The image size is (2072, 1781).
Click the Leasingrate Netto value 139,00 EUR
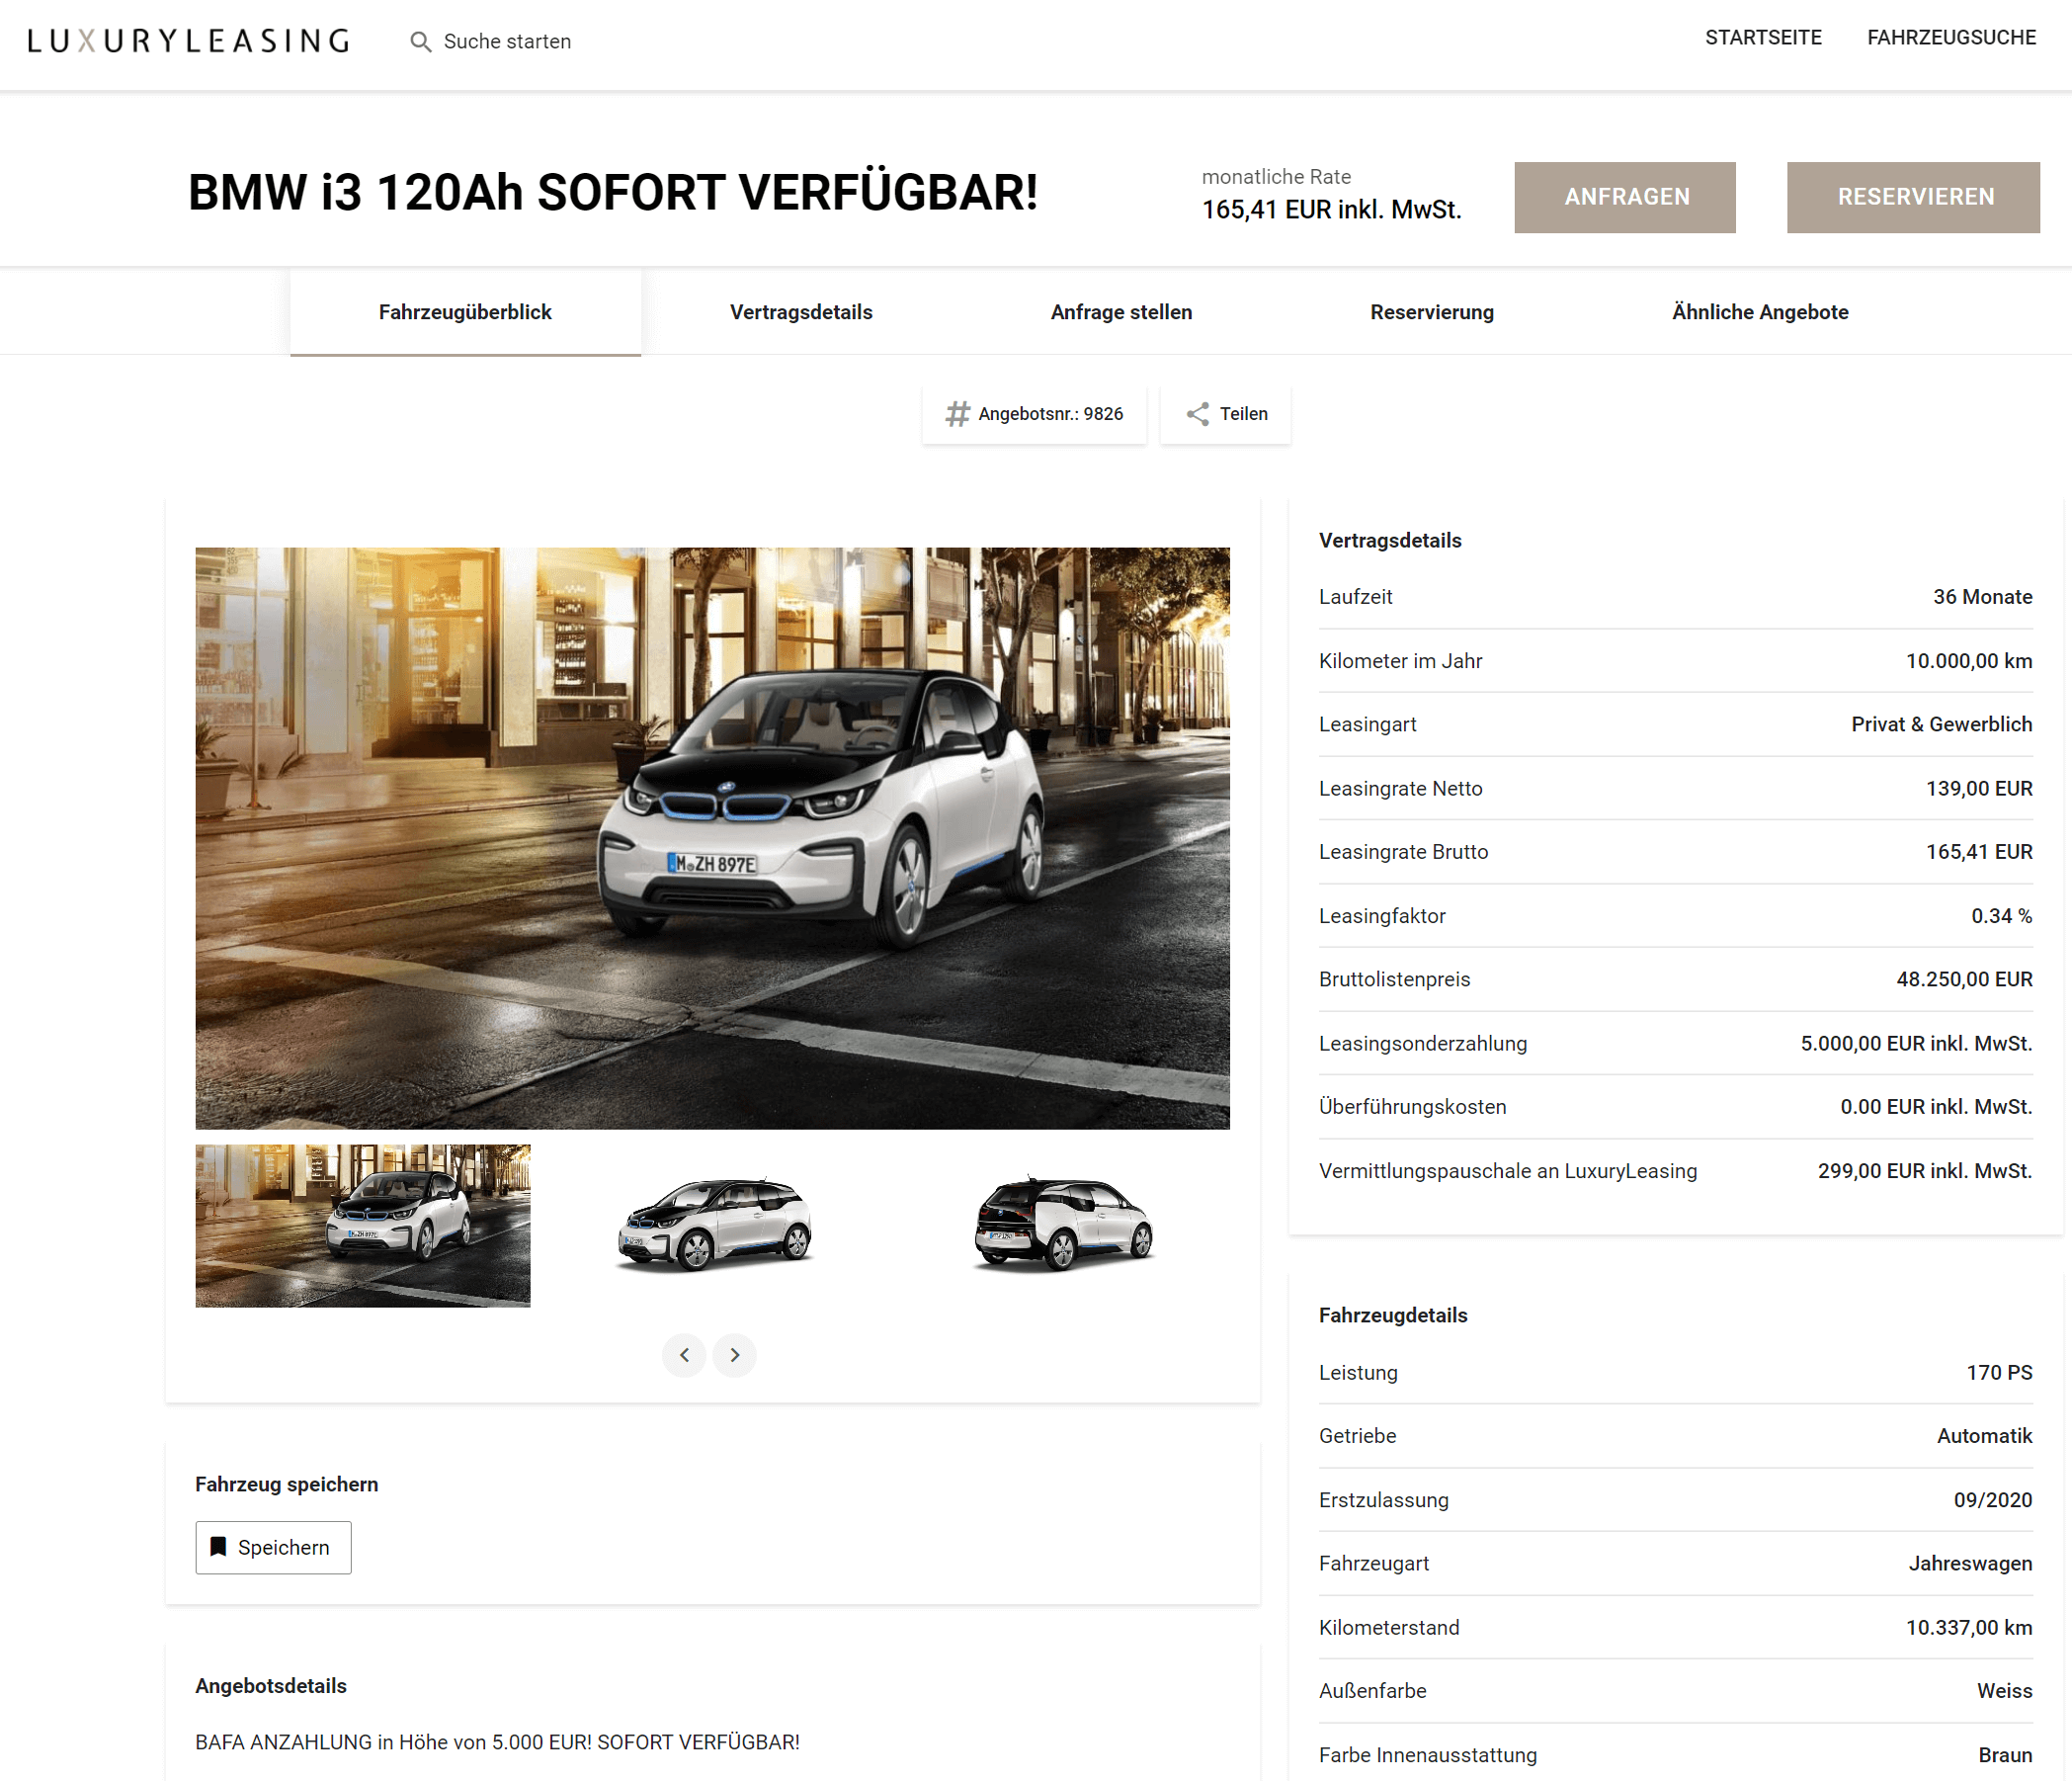click(1979, 788)
